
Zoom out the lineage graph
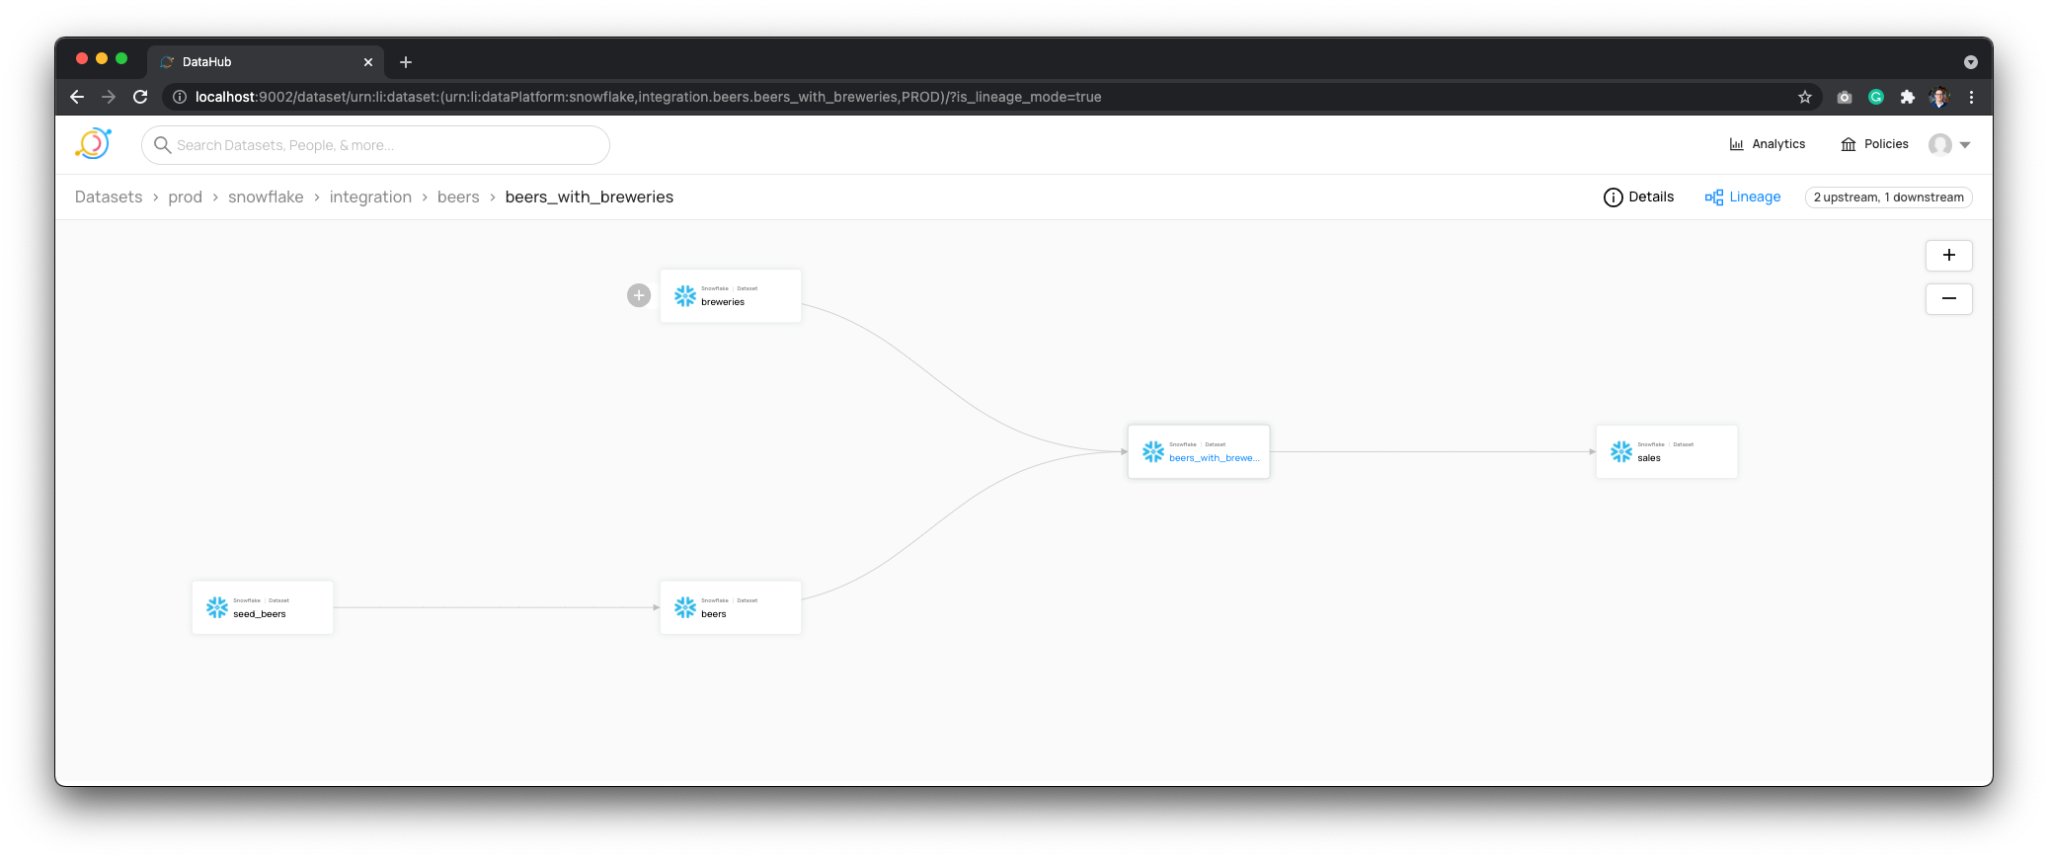[1948, 299]
